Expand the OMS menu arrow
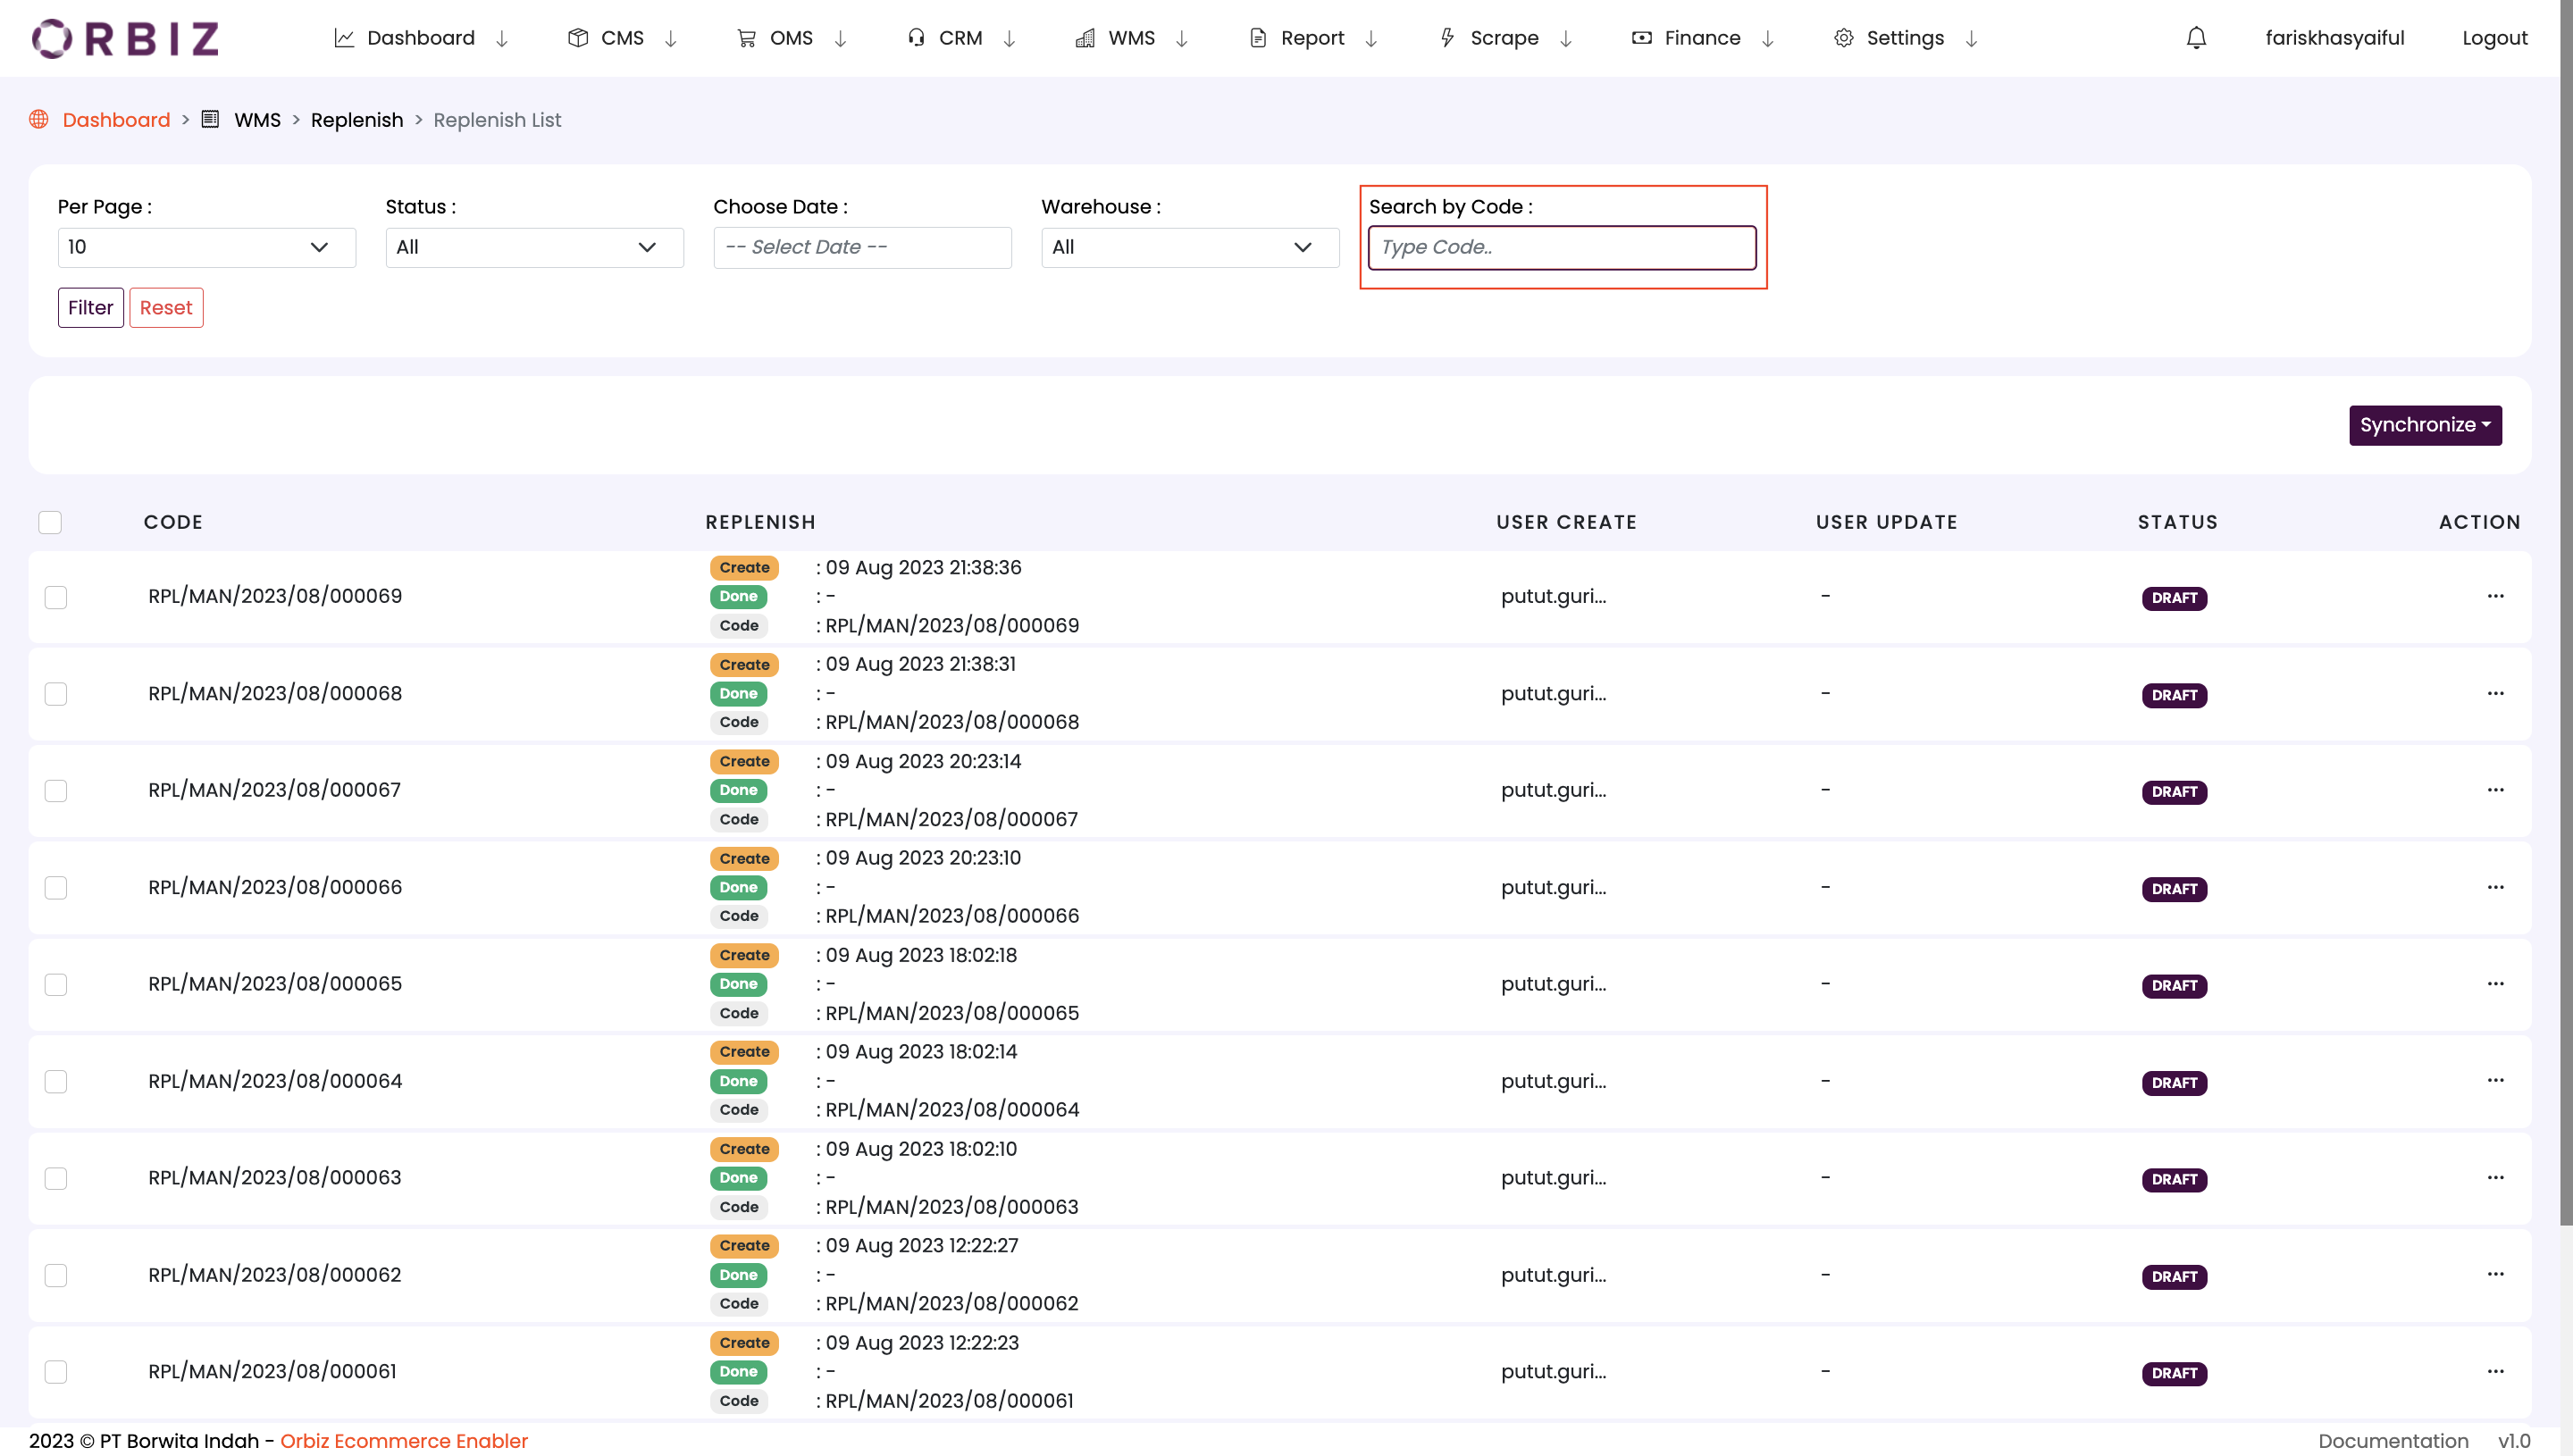The height and width of the screenshot is (1456, 2573). point(840,38)
